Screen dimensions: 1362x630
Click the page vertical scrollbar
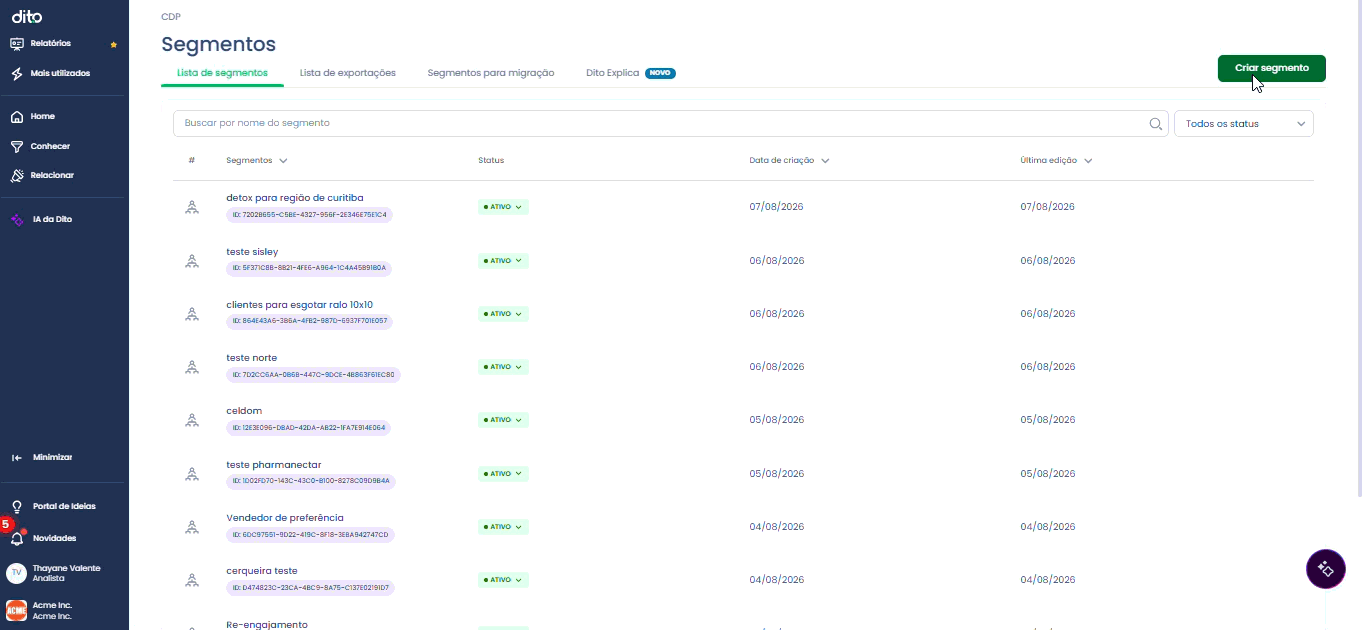[x=1358, y=250]
